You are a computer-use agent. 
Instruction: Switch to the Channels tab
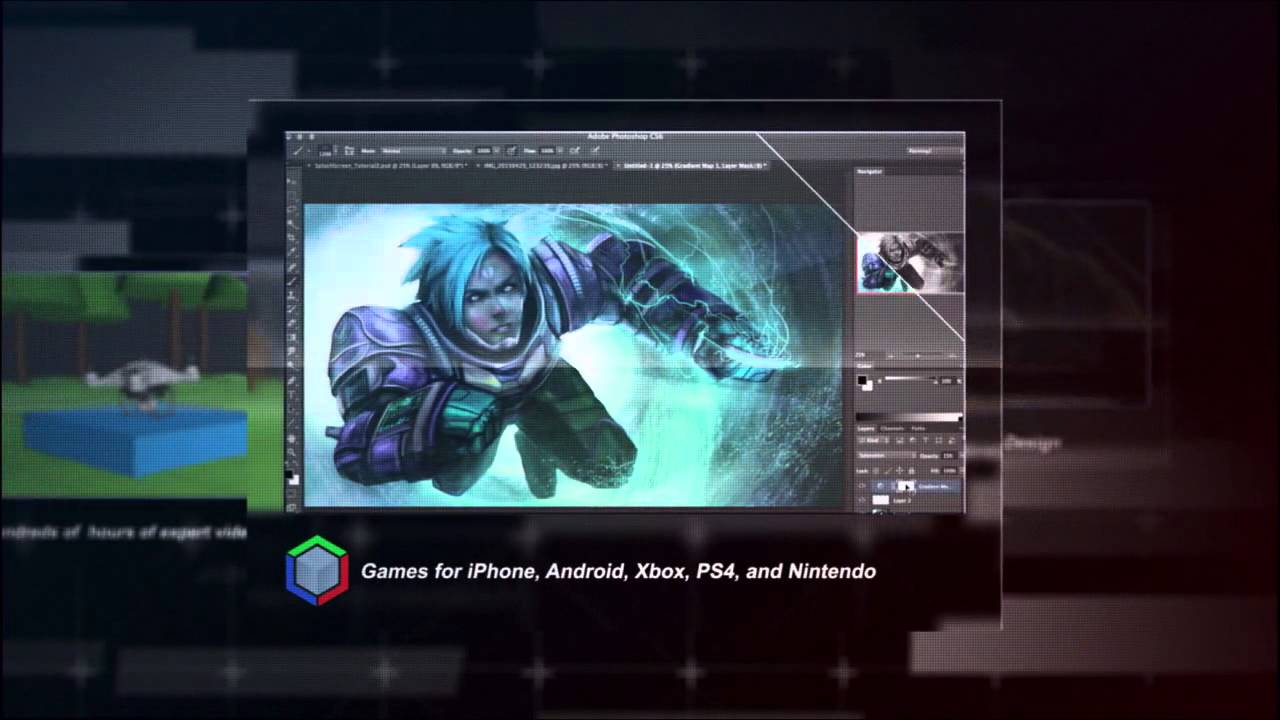[892, 429]
